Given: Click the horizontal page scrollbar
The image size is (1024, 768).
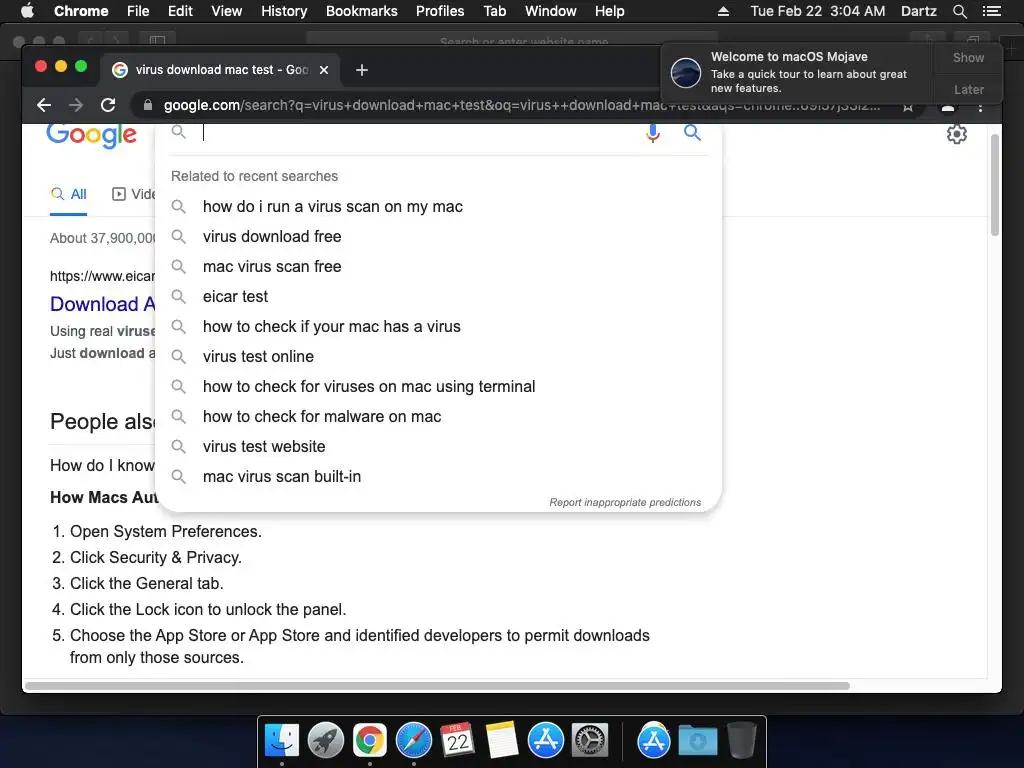Looking at the screenshot, I should tap(437, 686).
